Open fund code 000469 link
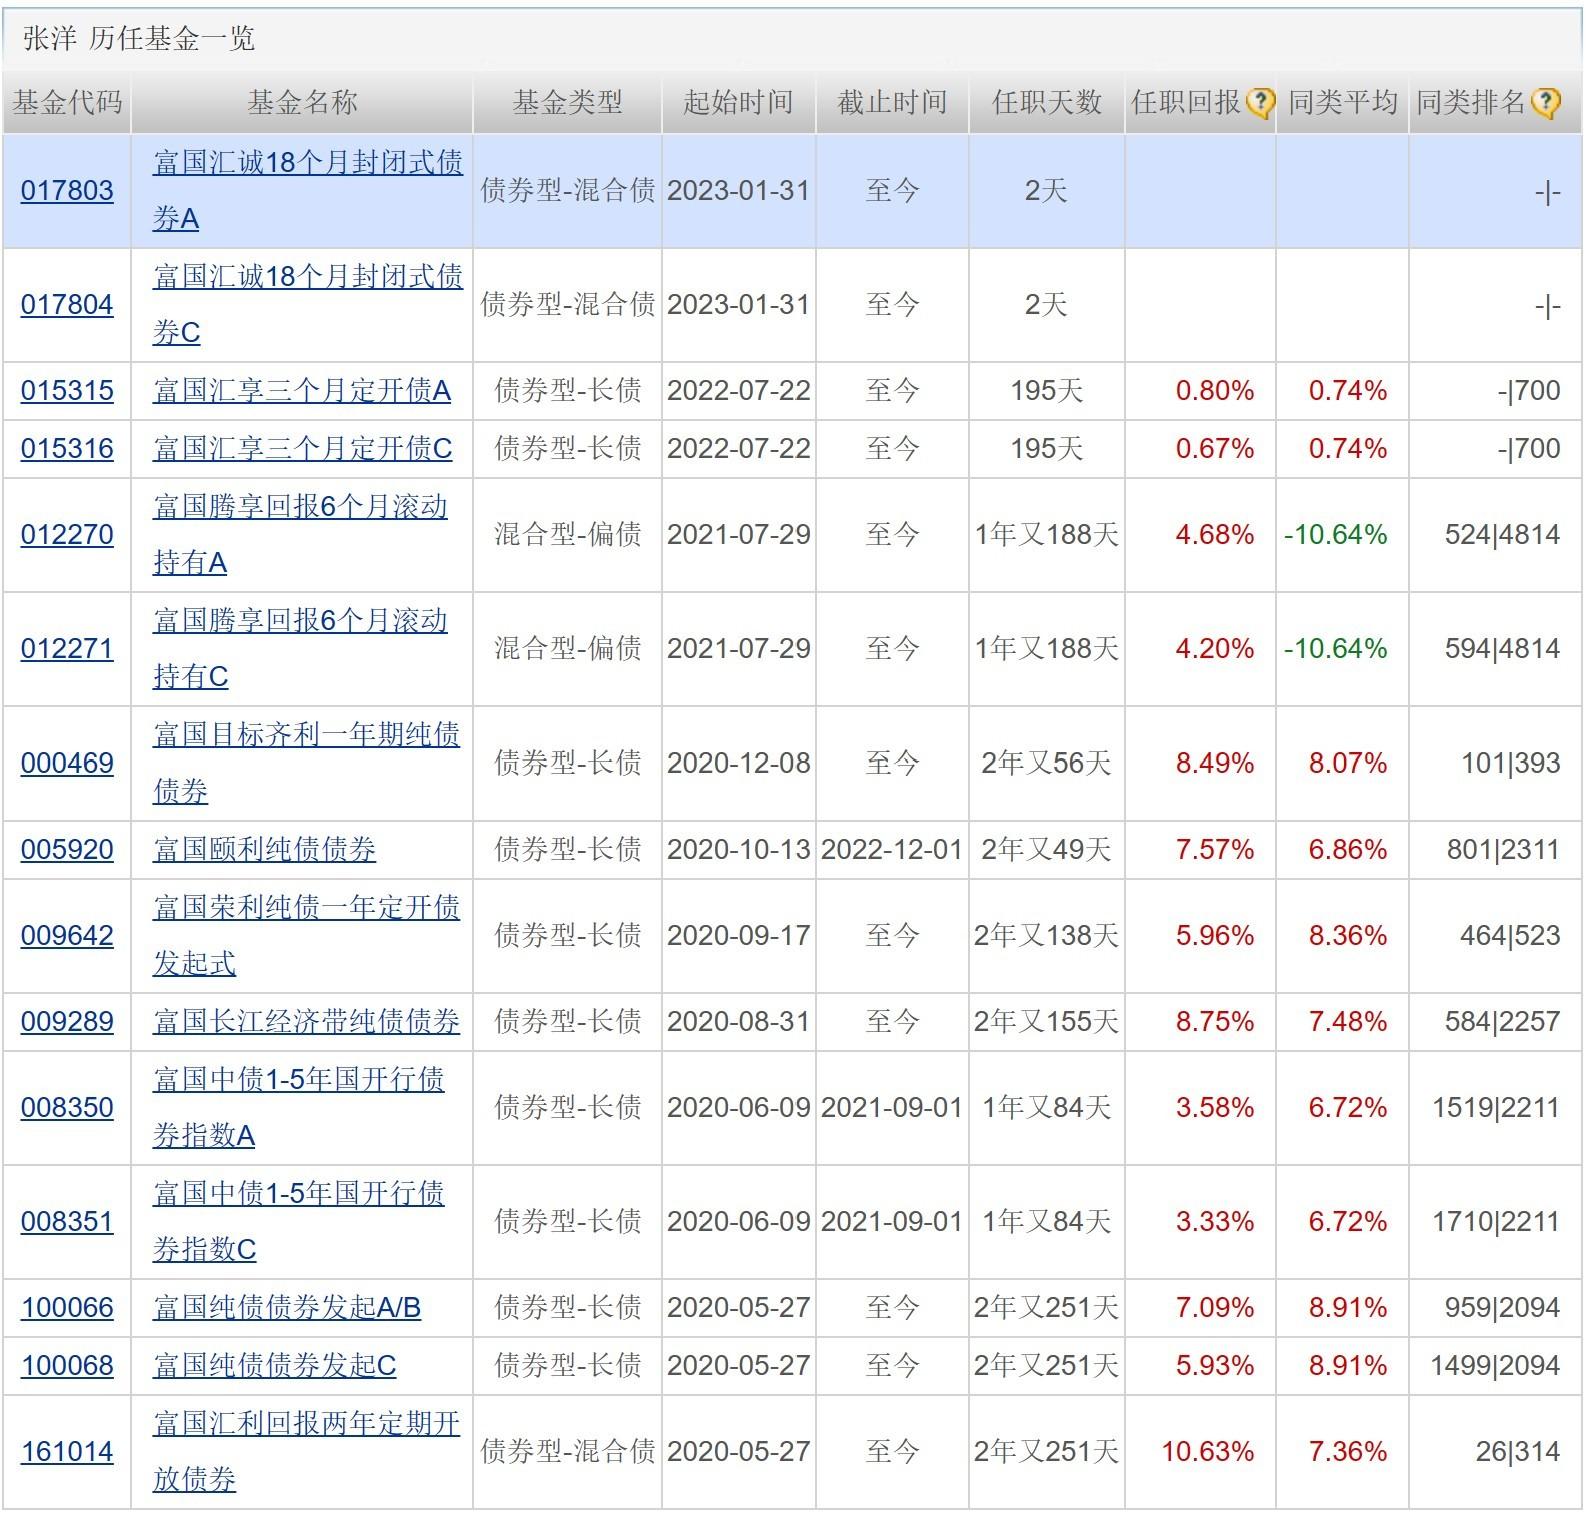This screenshot has height=1514, width=1586. point(67,764)
